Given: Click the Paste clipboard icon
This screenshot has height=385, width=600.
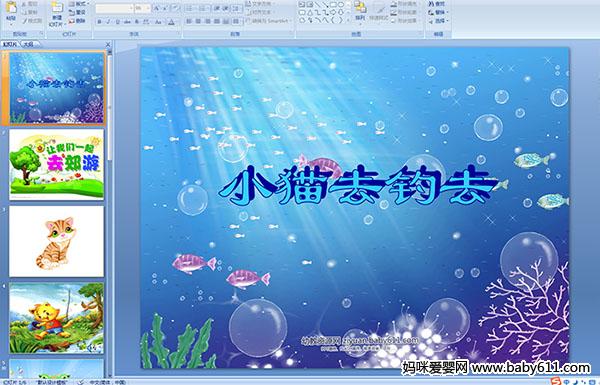Looking at the screenshot, I should click(x=11, y=8).
